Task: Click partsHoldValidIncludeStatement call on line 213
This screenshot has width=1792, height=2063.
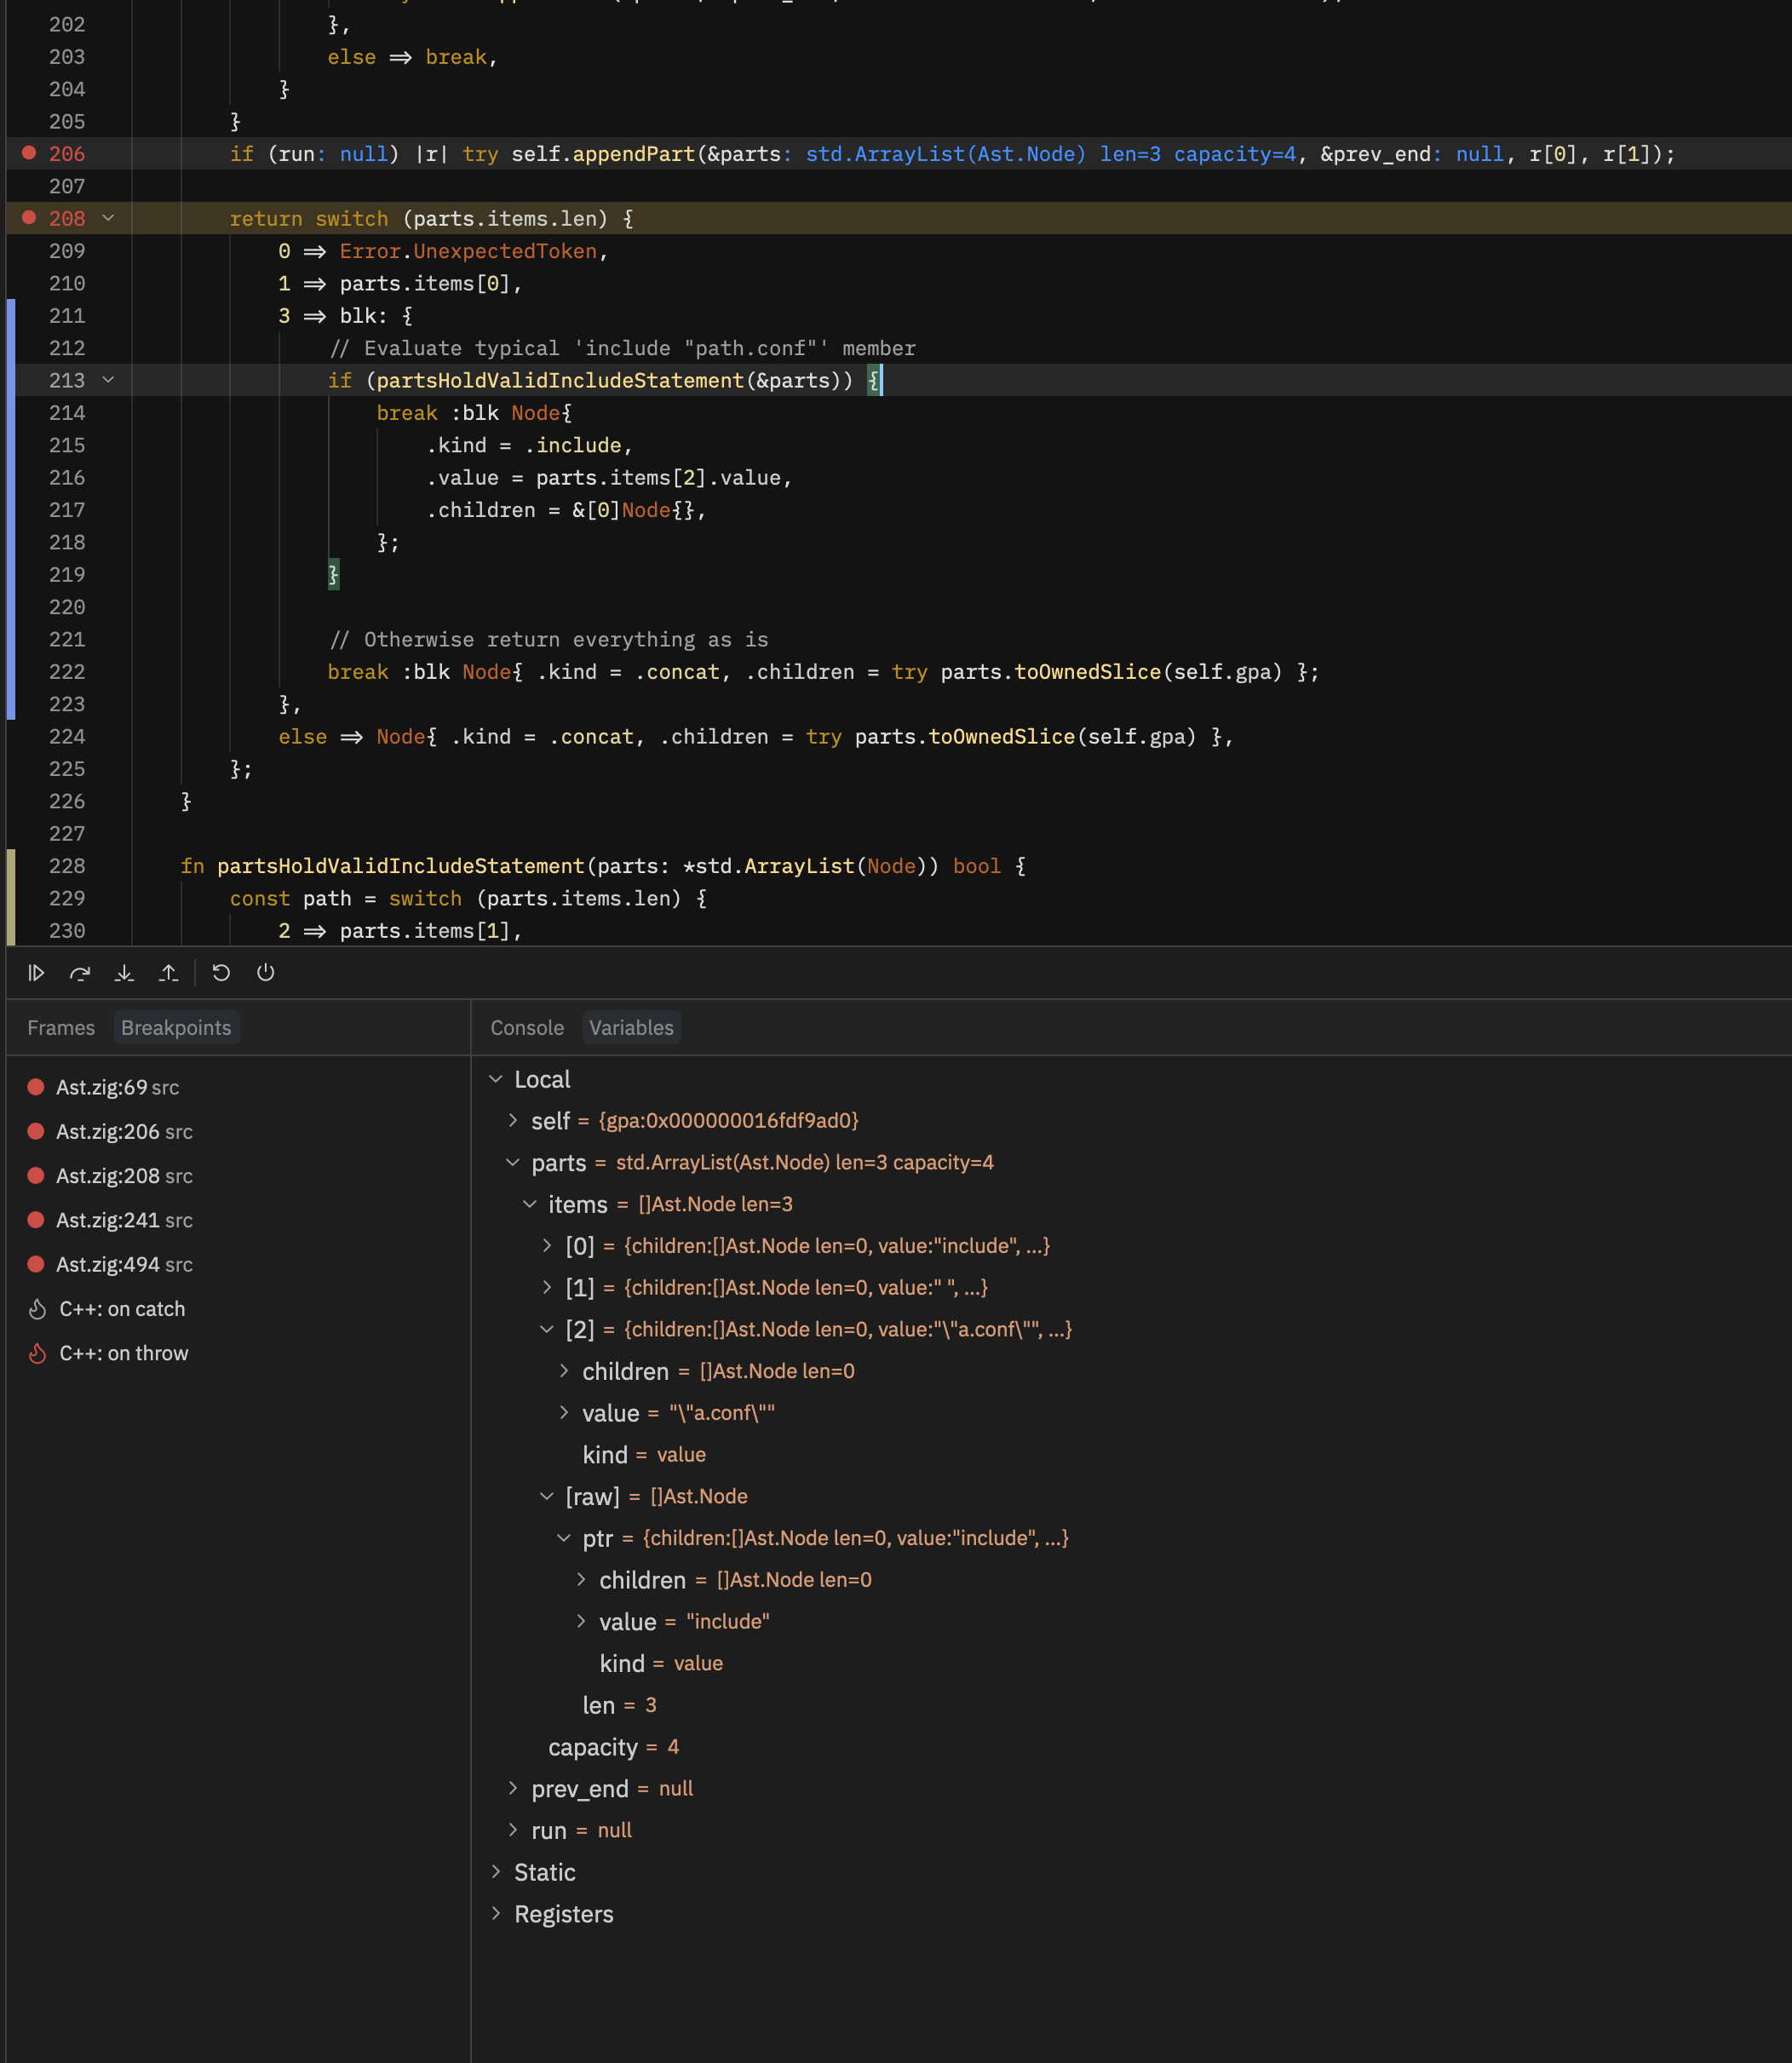Action: (560, 380)
